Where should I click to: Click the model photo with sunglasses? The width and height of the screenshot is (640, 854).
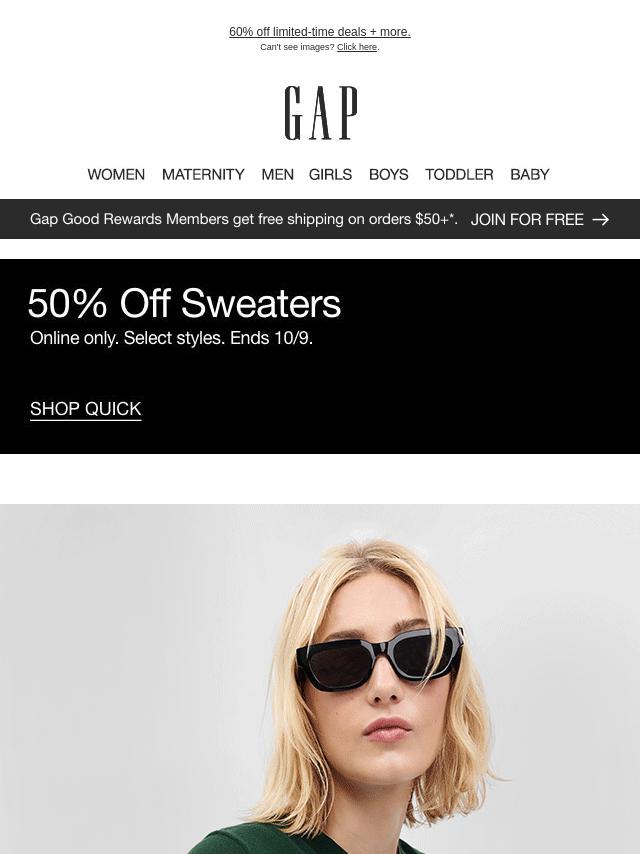[320, 679]
